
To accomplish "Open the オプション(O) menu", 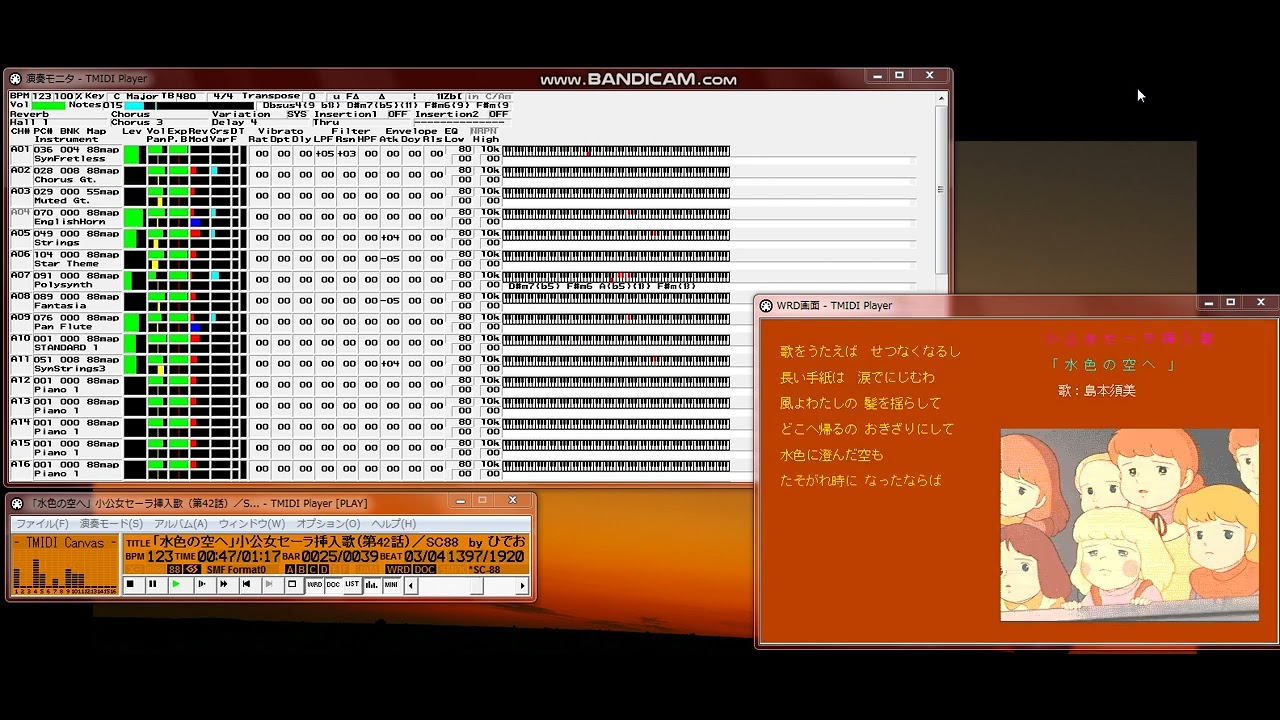I will click(x=328, y=523).
